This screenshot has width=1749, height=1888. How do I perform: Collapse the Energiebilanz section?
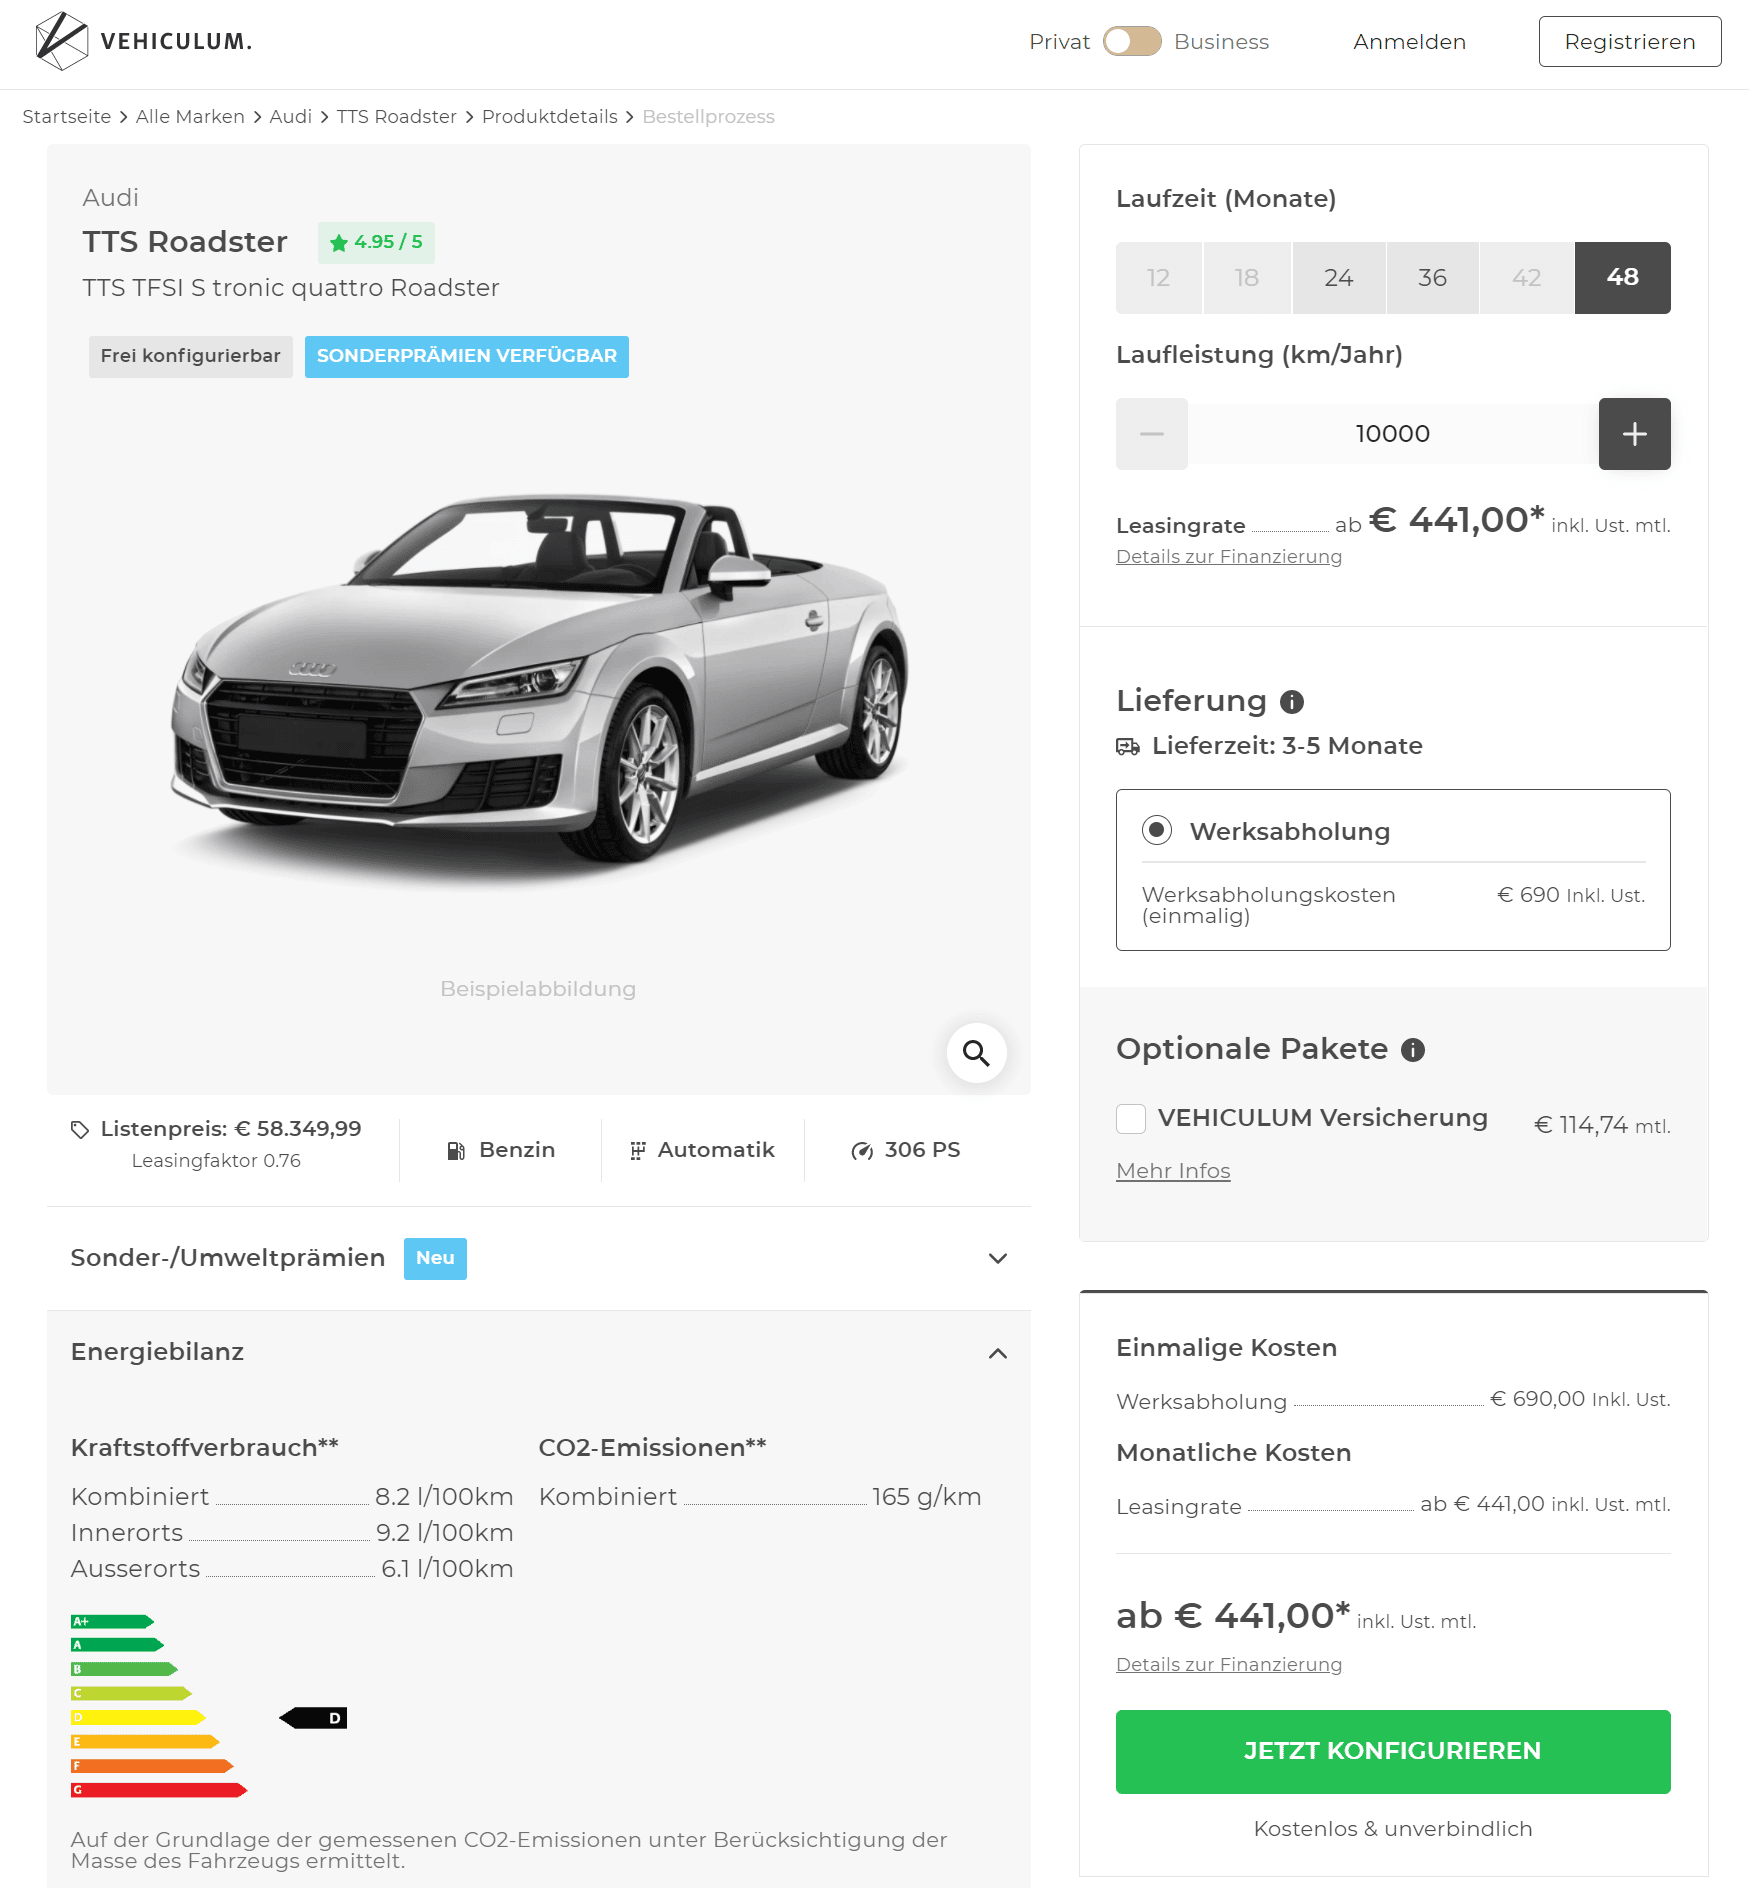tap(539, 1352)
